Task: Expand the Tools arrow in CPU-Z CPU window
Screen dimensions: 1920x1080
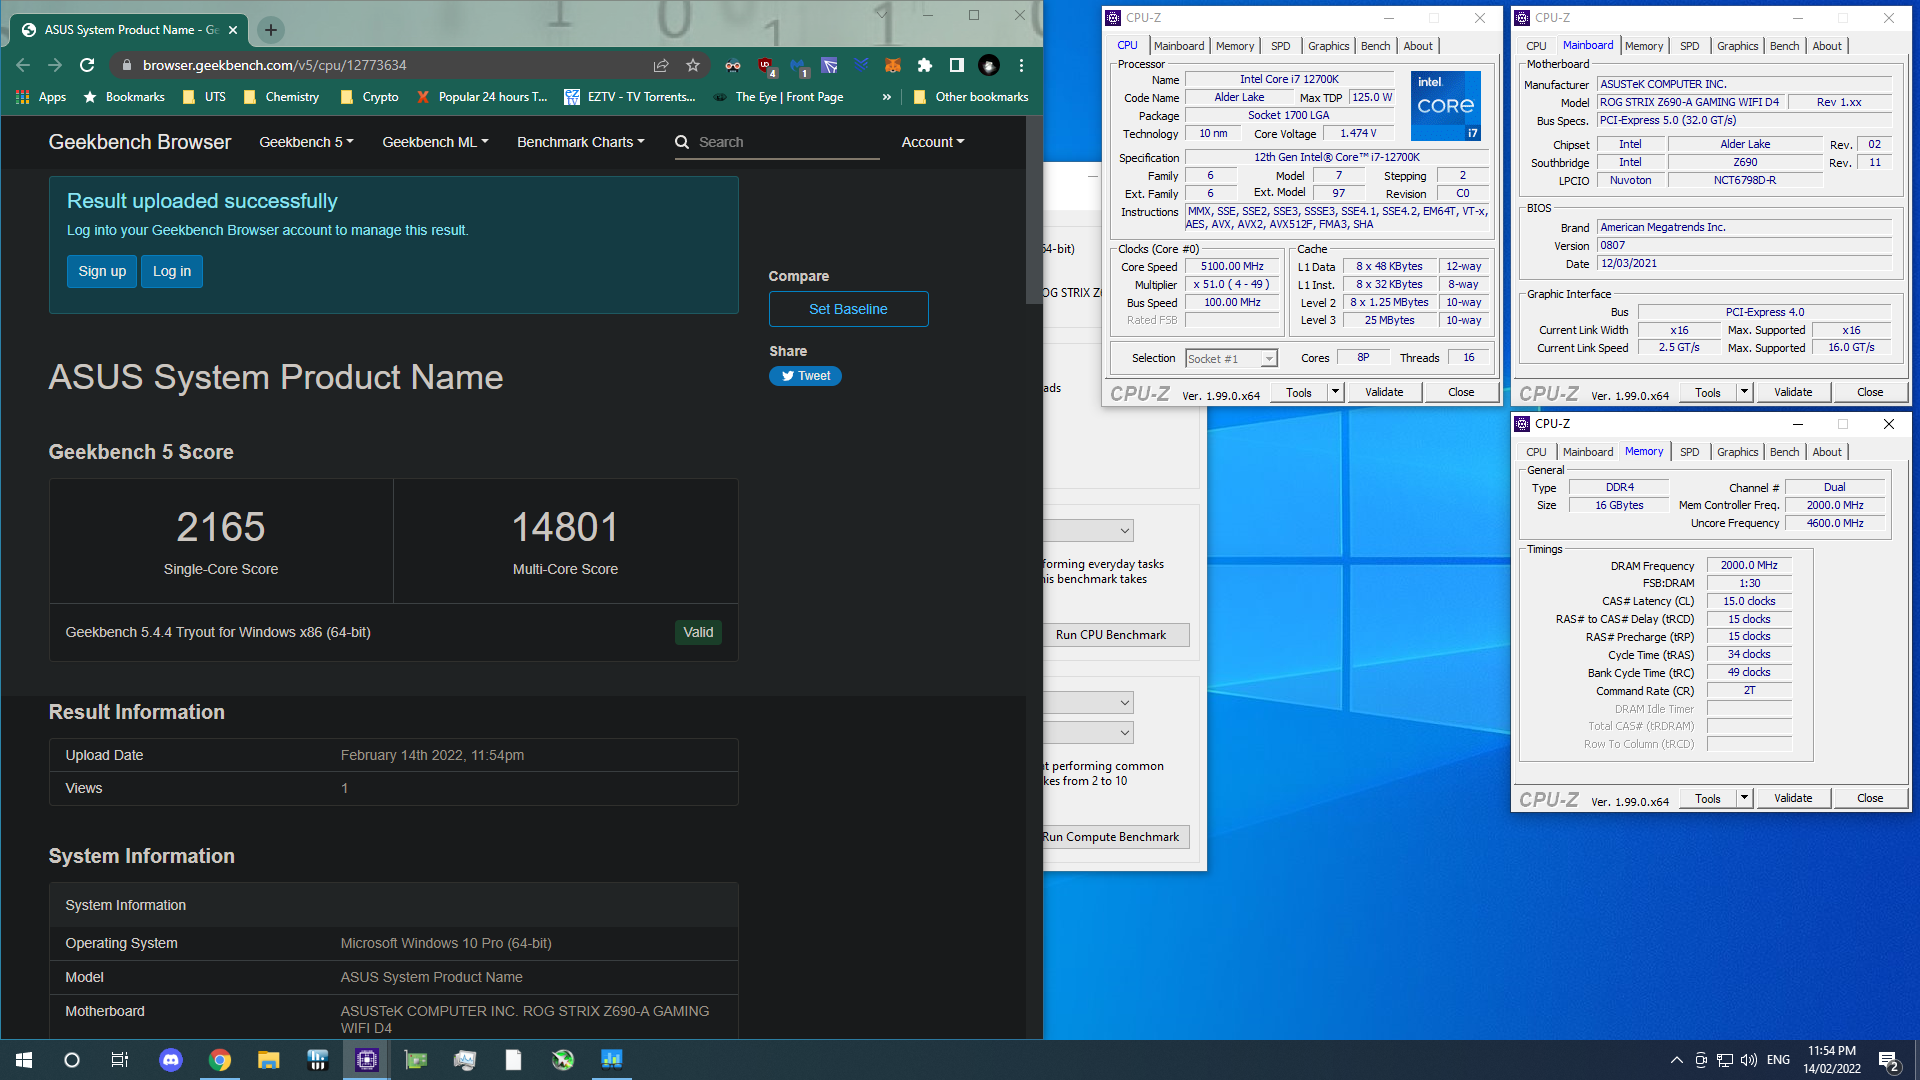Action: pos(1335,392)
